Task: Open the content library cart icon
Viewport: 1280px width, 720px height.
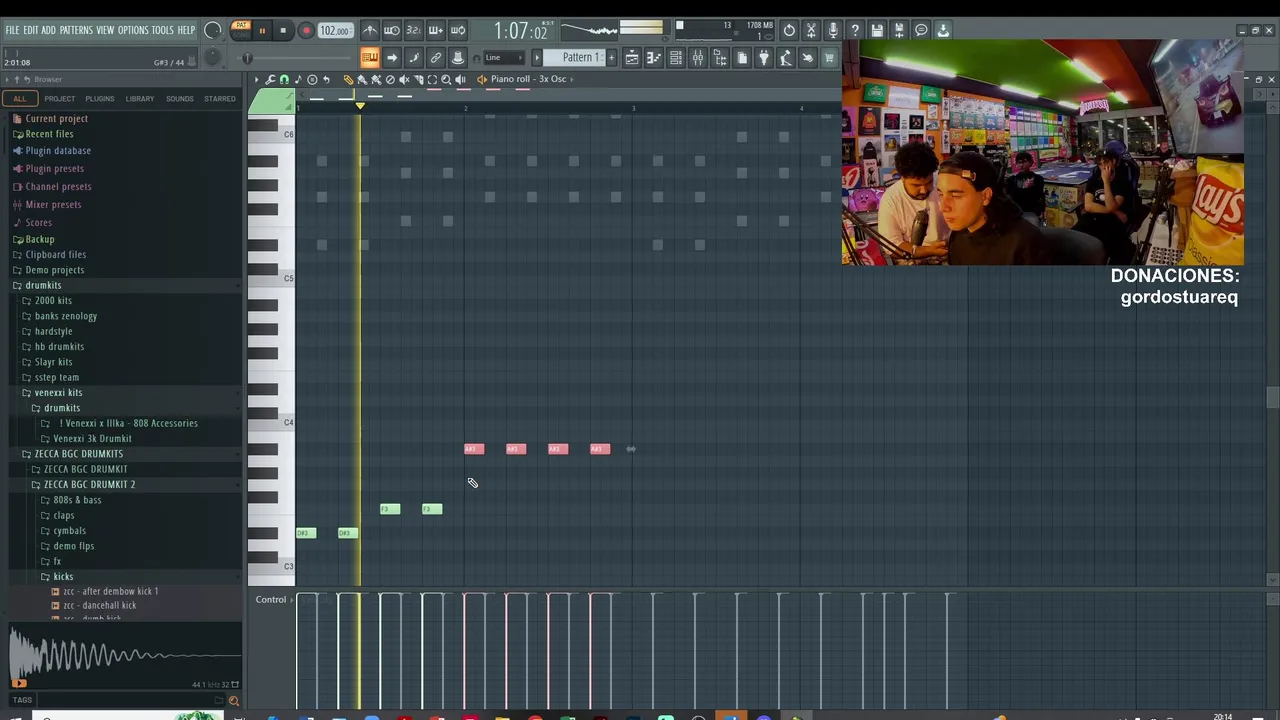Action: pos(830,57)
